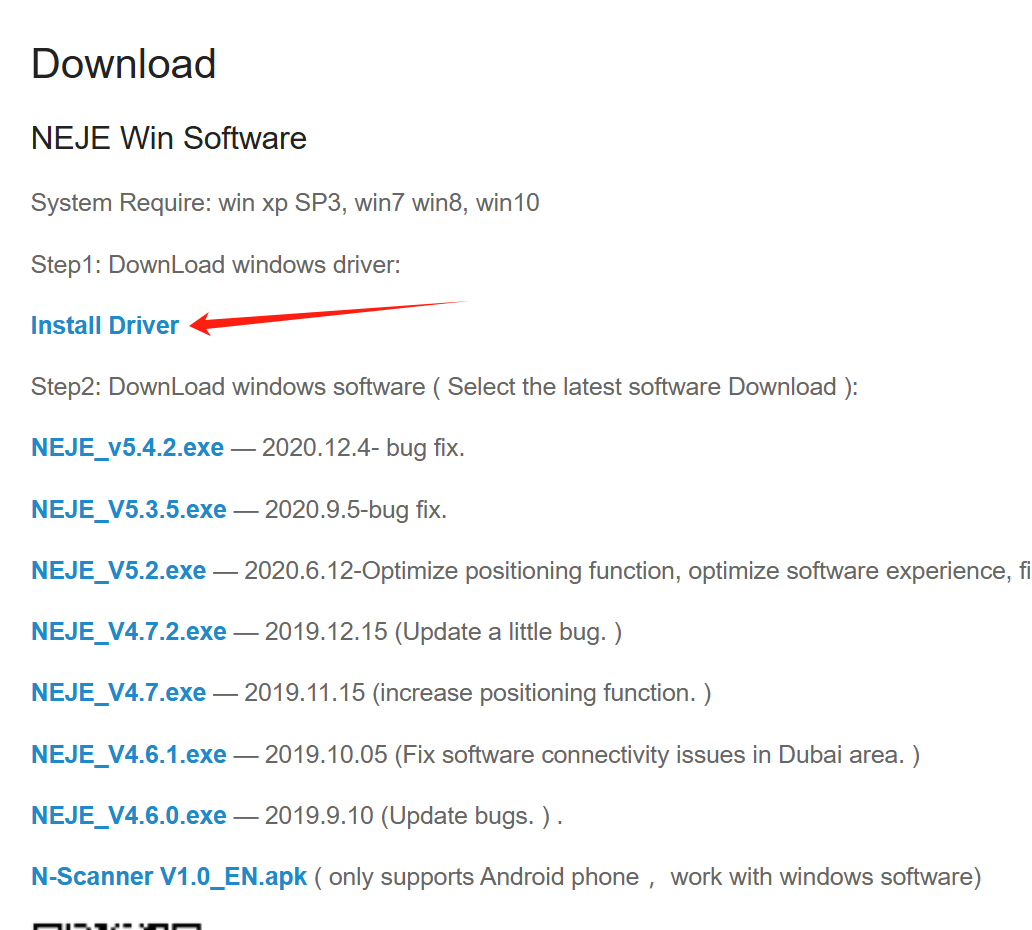Open the Install Driver link

click(x=105, y=326)
